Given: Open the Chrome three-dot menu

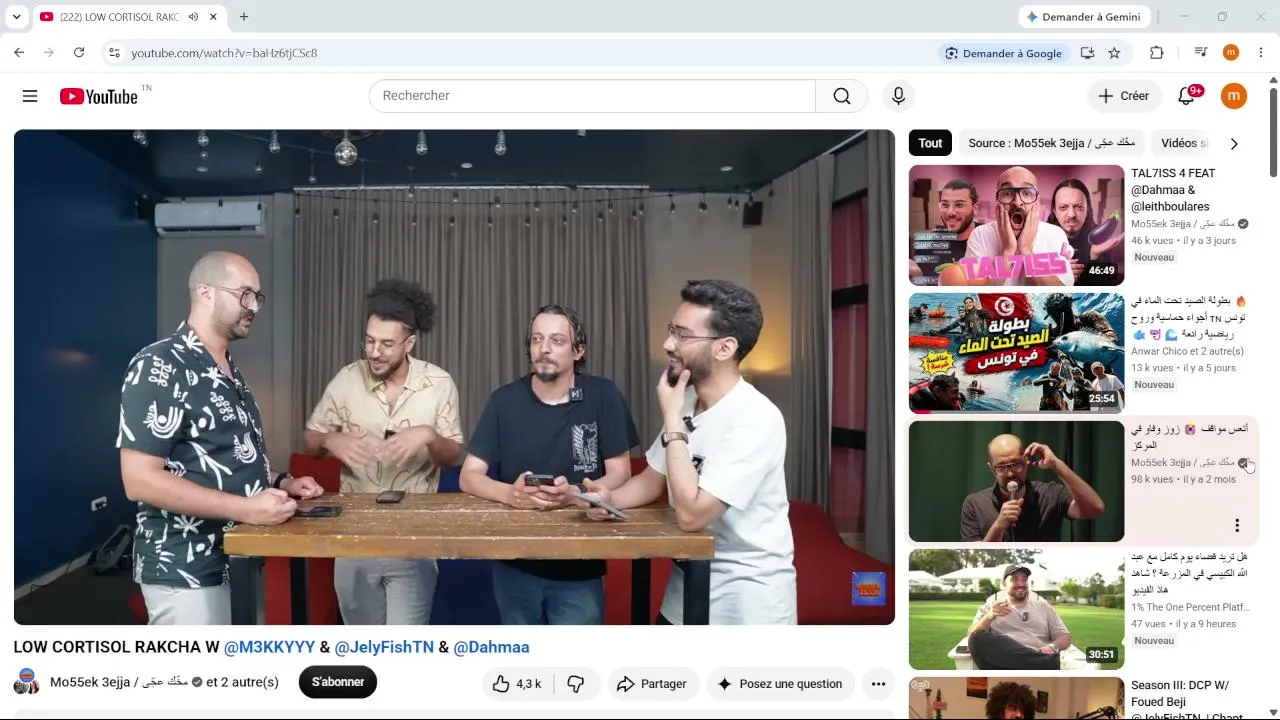Looking at the screenshot, I should [1260, 53].
